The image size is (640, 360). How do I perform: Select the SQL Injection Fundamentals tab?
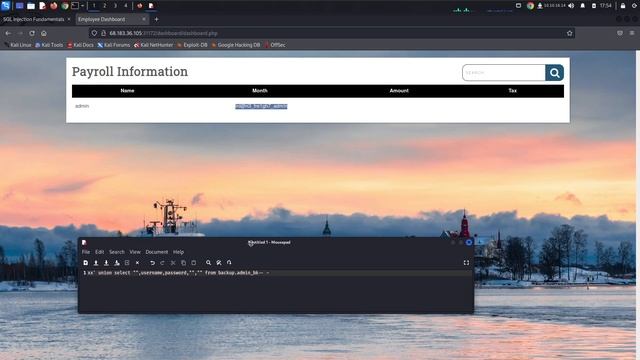tap(33, 19)
